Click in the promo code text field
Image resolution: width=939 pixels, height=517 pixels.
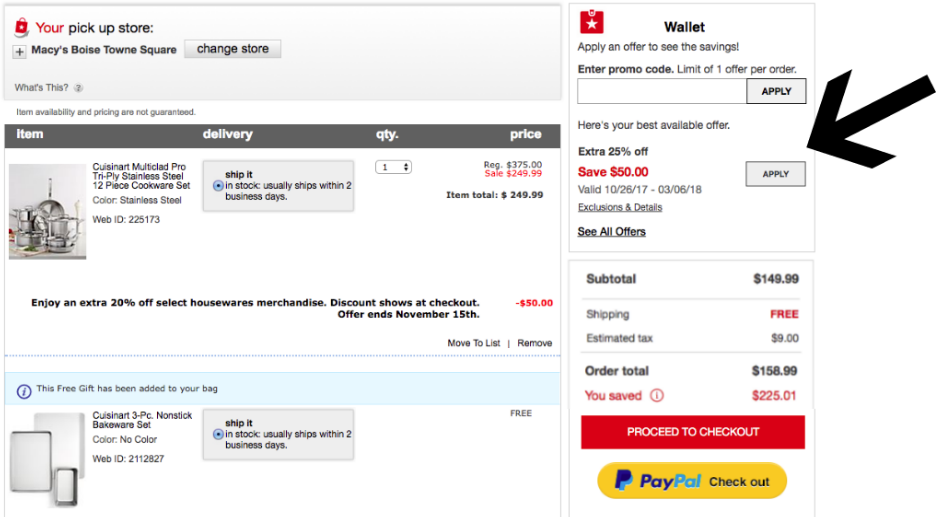[x=662, y=91]
